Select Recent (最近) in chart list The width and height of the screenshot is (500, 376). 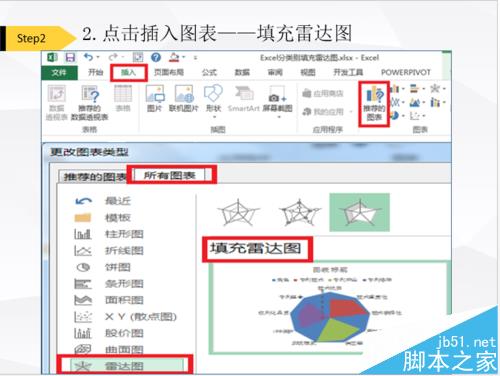103,201
